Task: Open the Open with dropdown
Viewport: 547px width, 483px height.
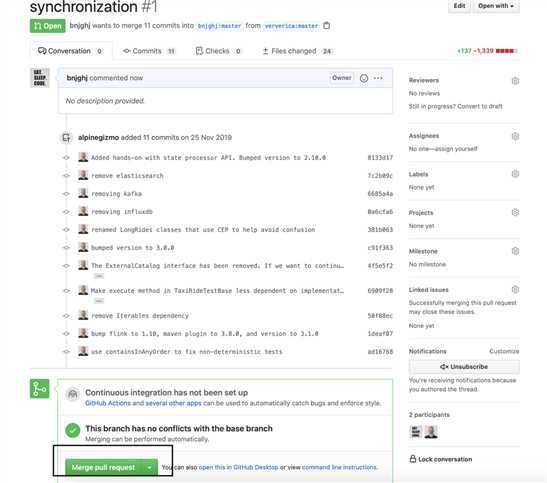Action: [x=496, y=6]
